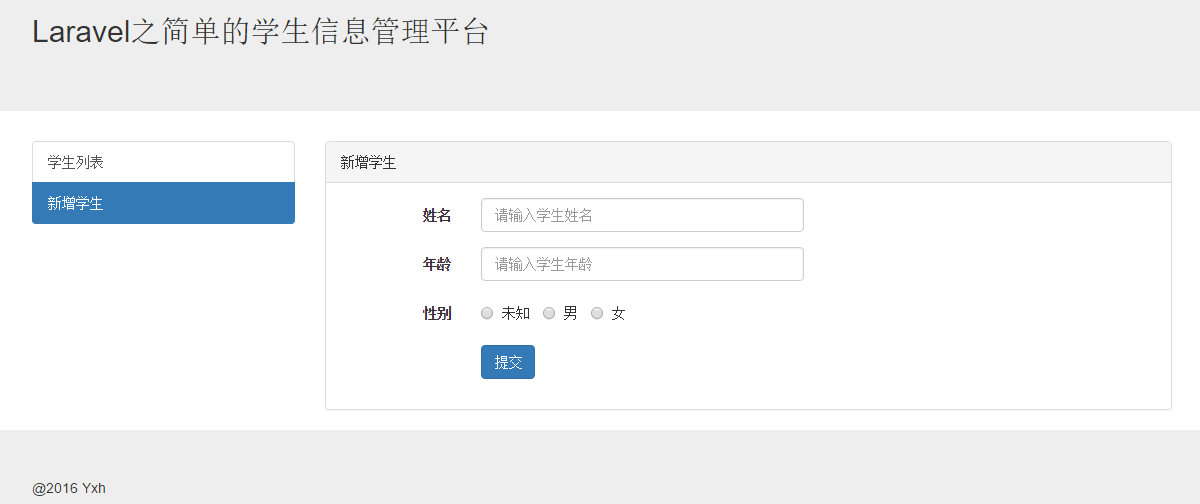Click empty space right of the 提交 button

800,362
